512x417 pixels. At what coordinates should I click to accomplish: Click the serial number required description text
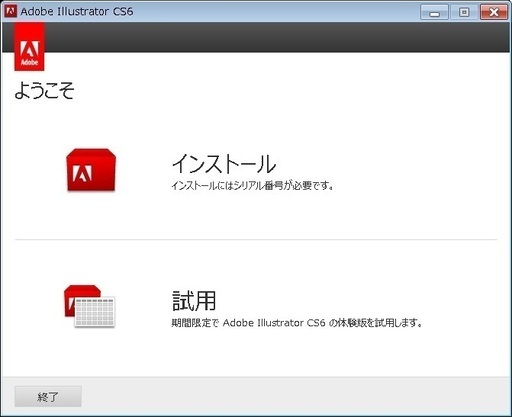coord(252,186)
